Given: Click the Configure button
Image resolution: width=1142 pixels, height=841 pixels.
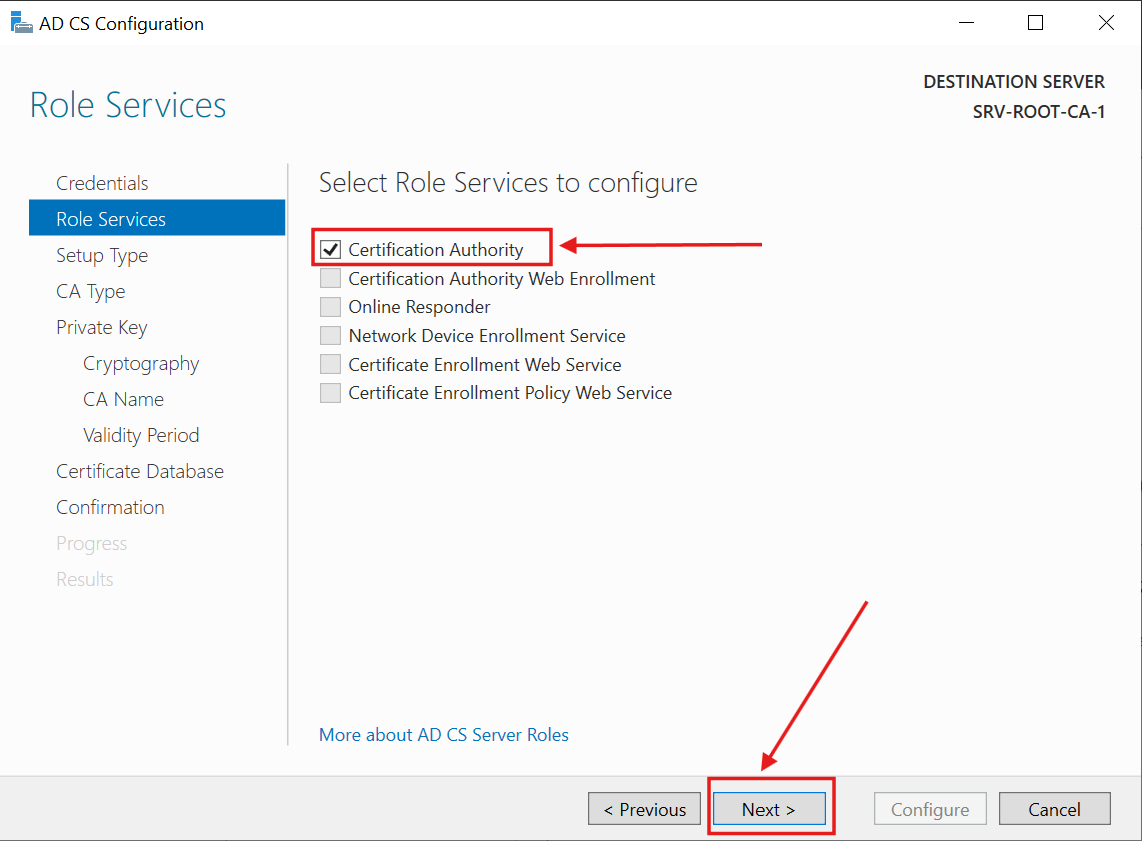Looking at the screenshot, I should [x=930, y=808].
